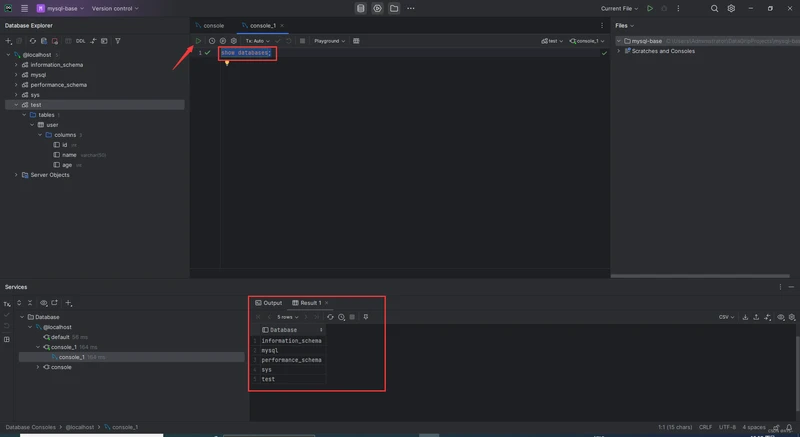Pin the Result 1 tab with pin icon
This screenshot has width=800, height=437.
[x=366, y=317]
